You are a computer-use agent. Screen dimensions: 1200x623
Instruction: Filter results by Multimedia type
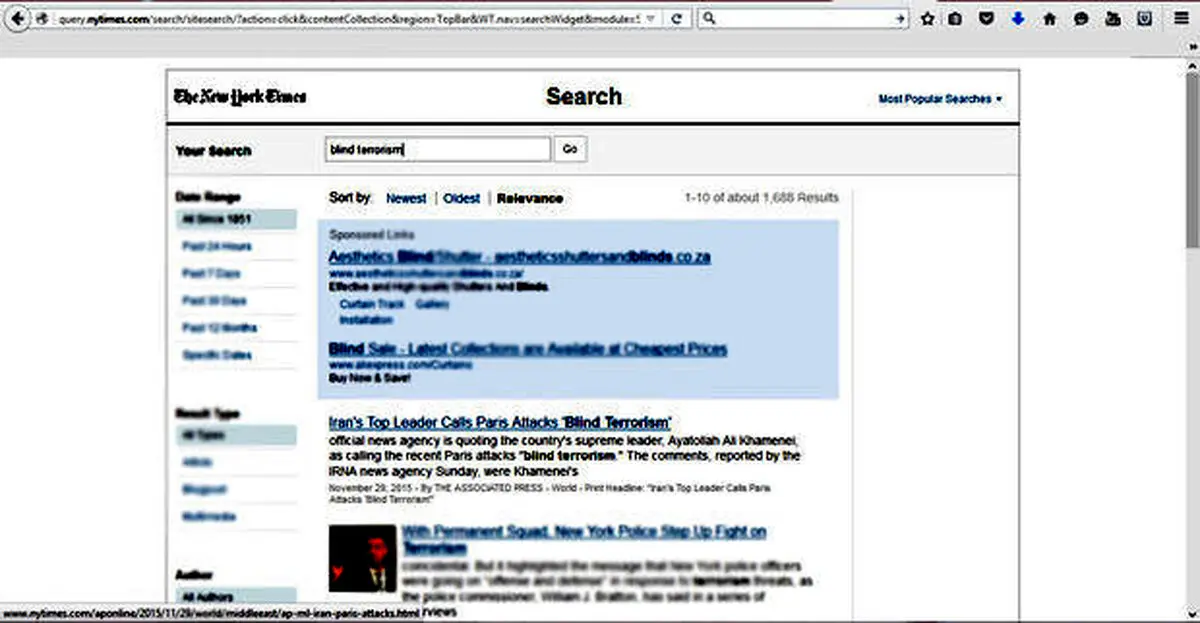click(207, 516)
